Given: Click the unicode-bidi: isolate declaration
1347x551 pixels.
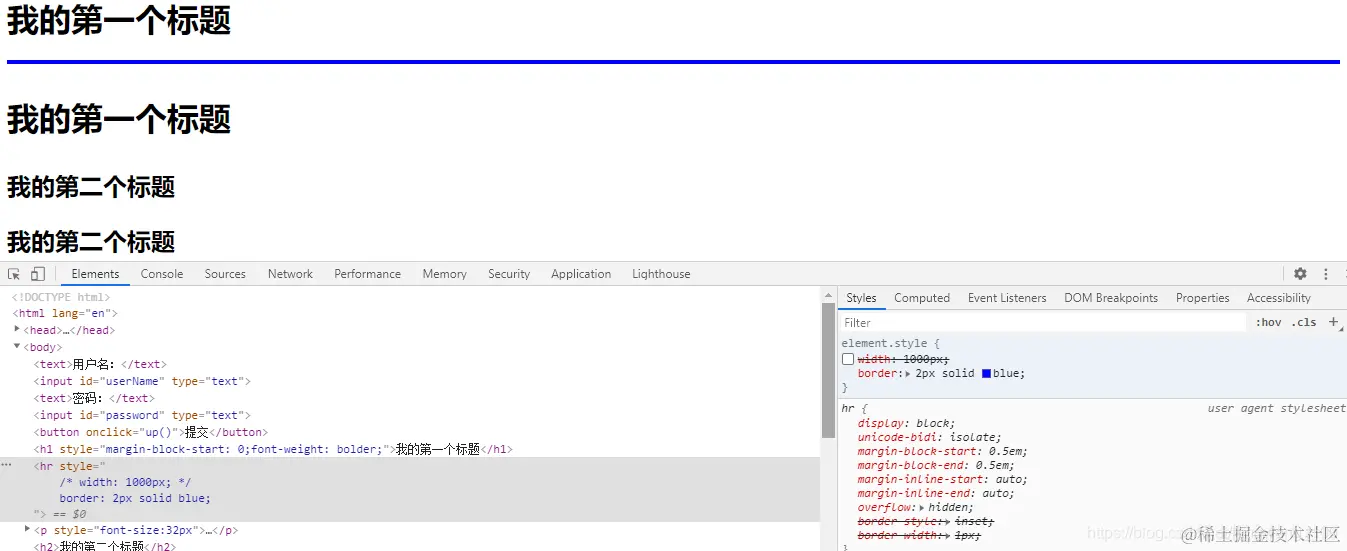Looking at the screenshot, I should point(929,437).
